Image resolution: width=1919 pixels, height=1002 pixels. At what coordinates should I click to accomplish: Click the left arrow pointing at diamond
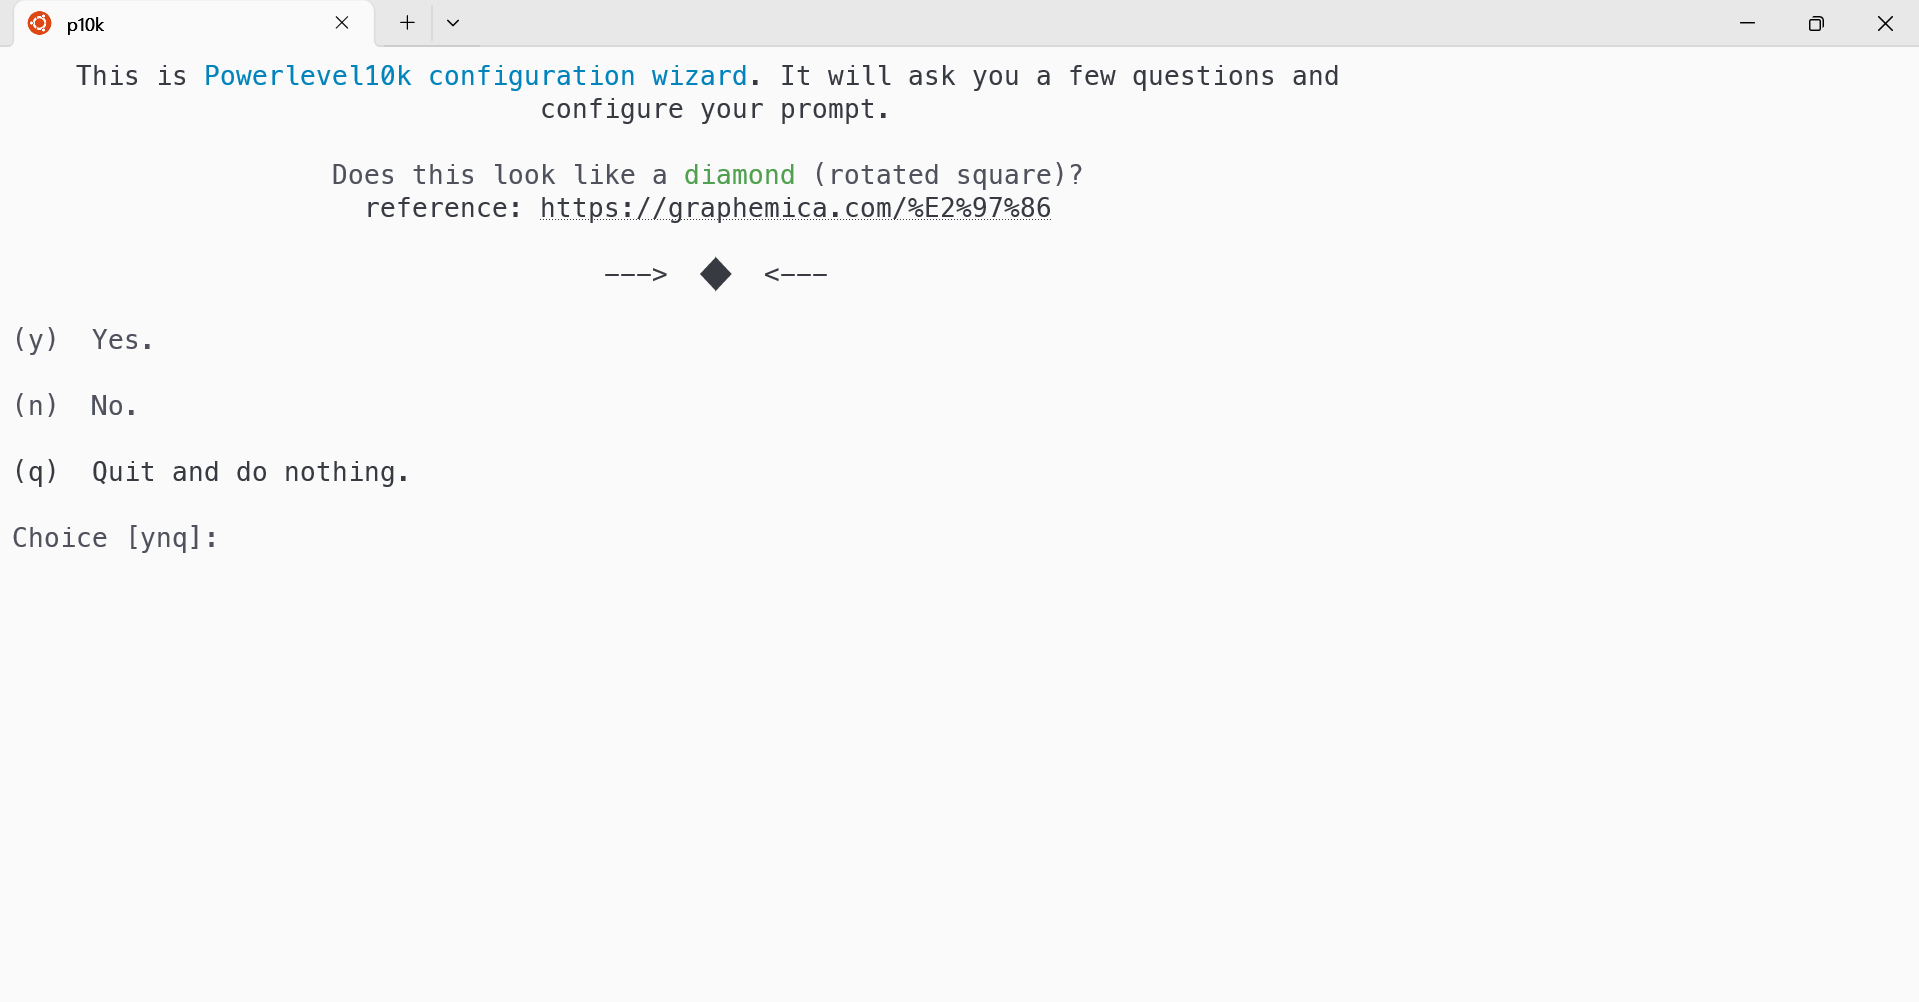tap(636, 274)
